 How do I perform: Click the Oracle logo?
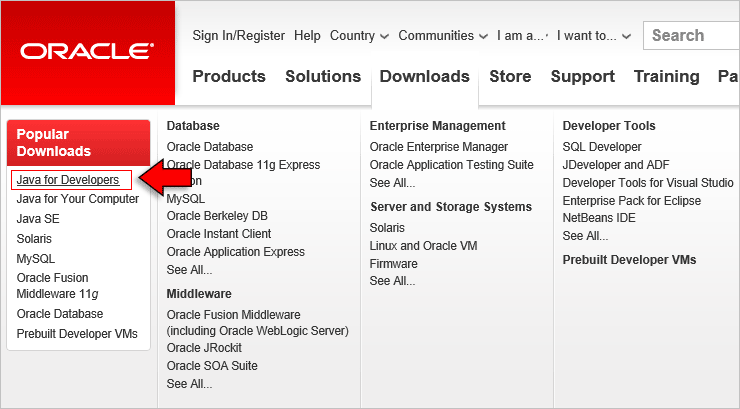pos(87,51)
